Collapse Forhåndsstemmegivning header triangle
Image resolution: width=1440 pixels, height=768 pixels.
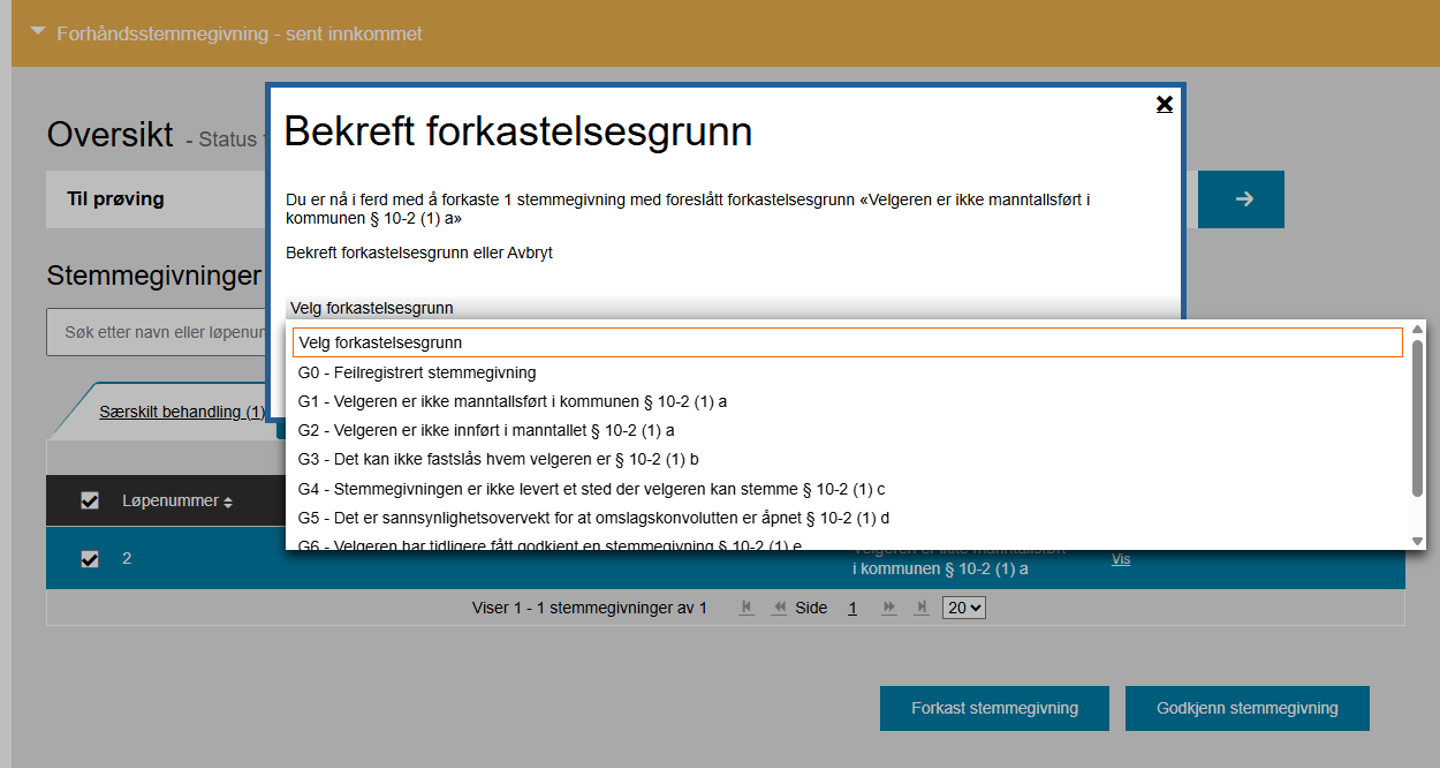click(38, 33)
